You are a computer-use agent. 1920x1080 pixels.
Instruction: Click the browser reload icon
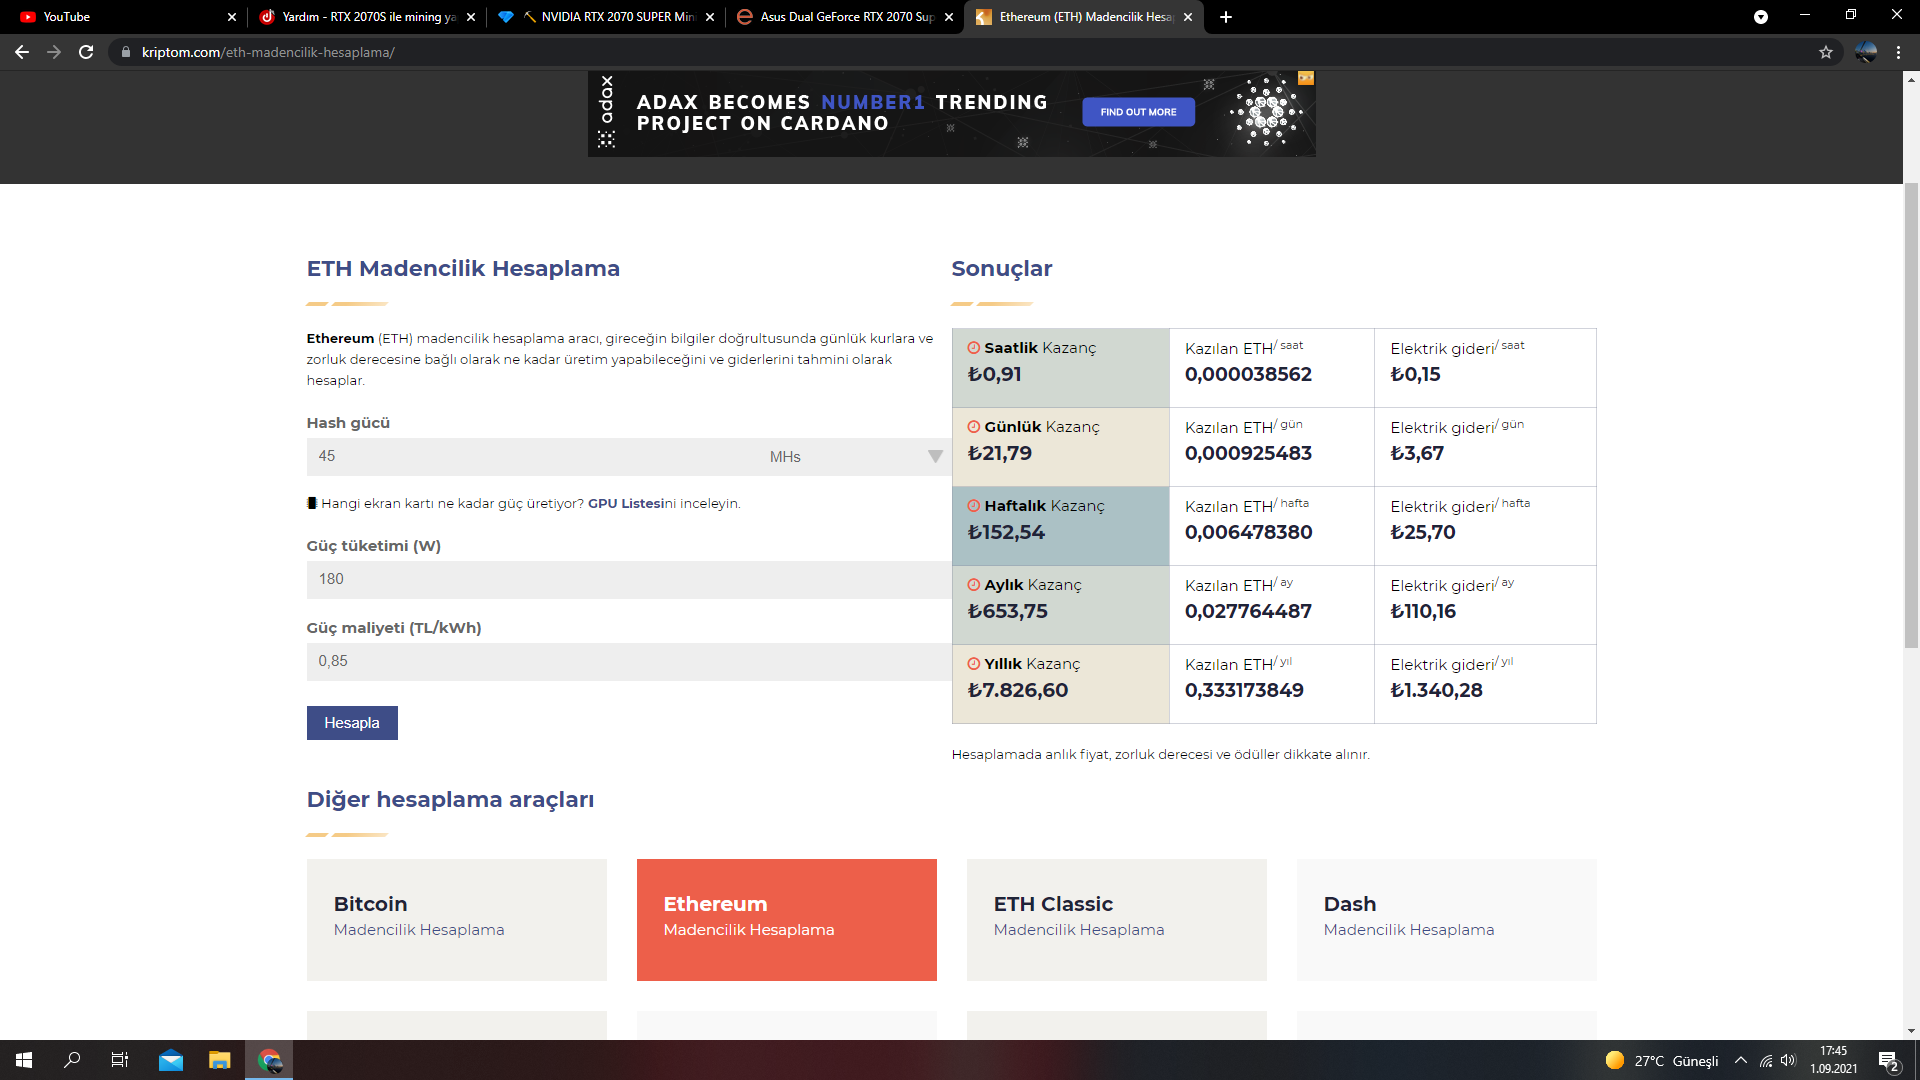coord(86,52)
